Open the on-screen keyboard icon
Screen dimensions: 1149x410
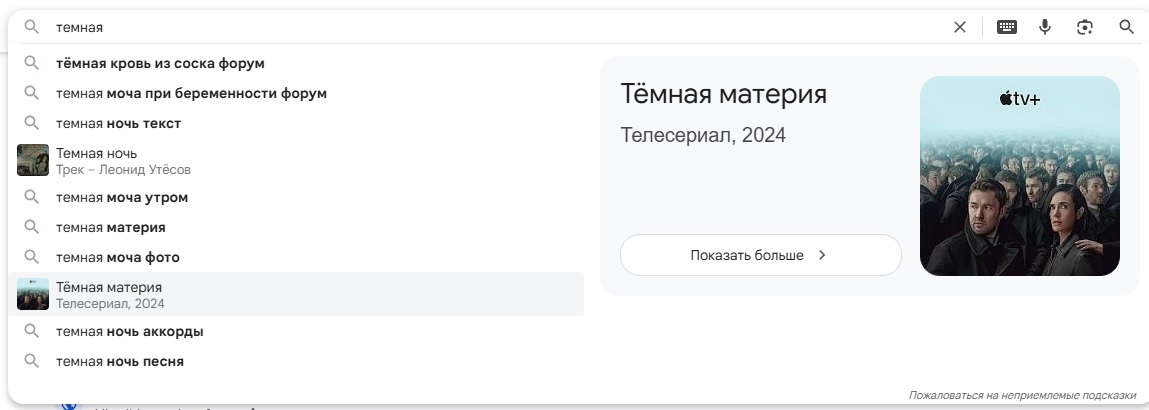(1007, 27)
